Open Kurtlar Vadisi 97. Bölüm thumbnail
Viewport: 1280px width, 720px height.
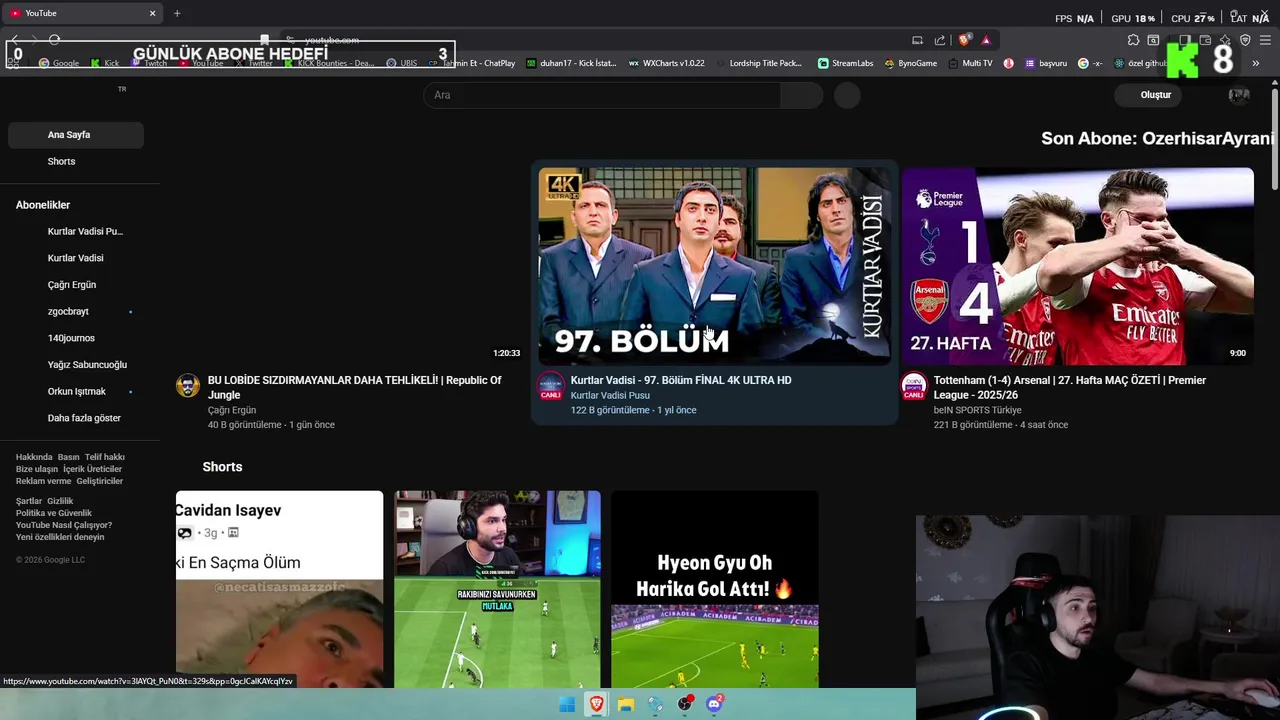(714, 266)
